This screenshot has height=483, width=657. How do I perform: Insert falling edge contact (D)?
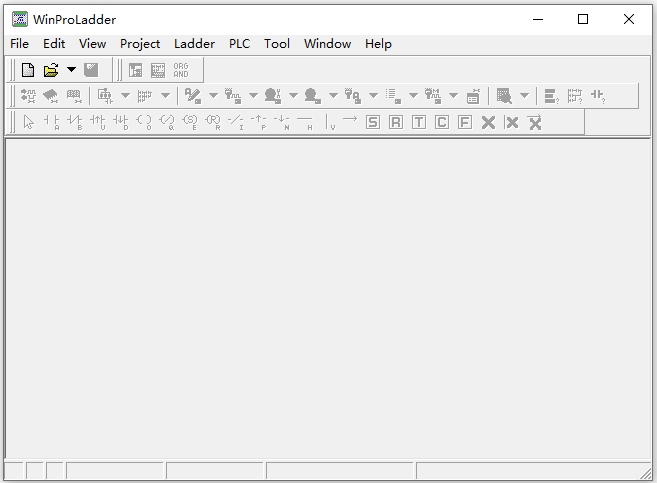[x=121, y=122]
